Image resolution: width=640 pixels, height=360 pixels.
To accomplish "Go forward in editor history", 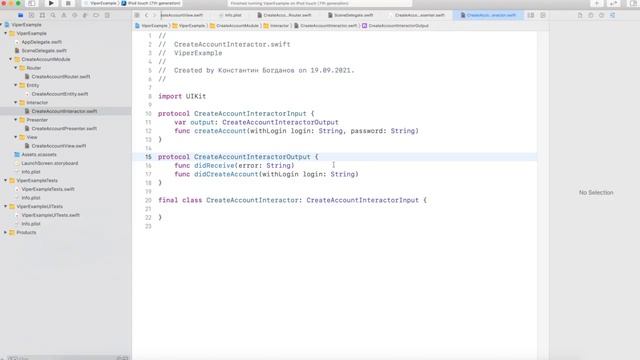I will tap(154, 15).
